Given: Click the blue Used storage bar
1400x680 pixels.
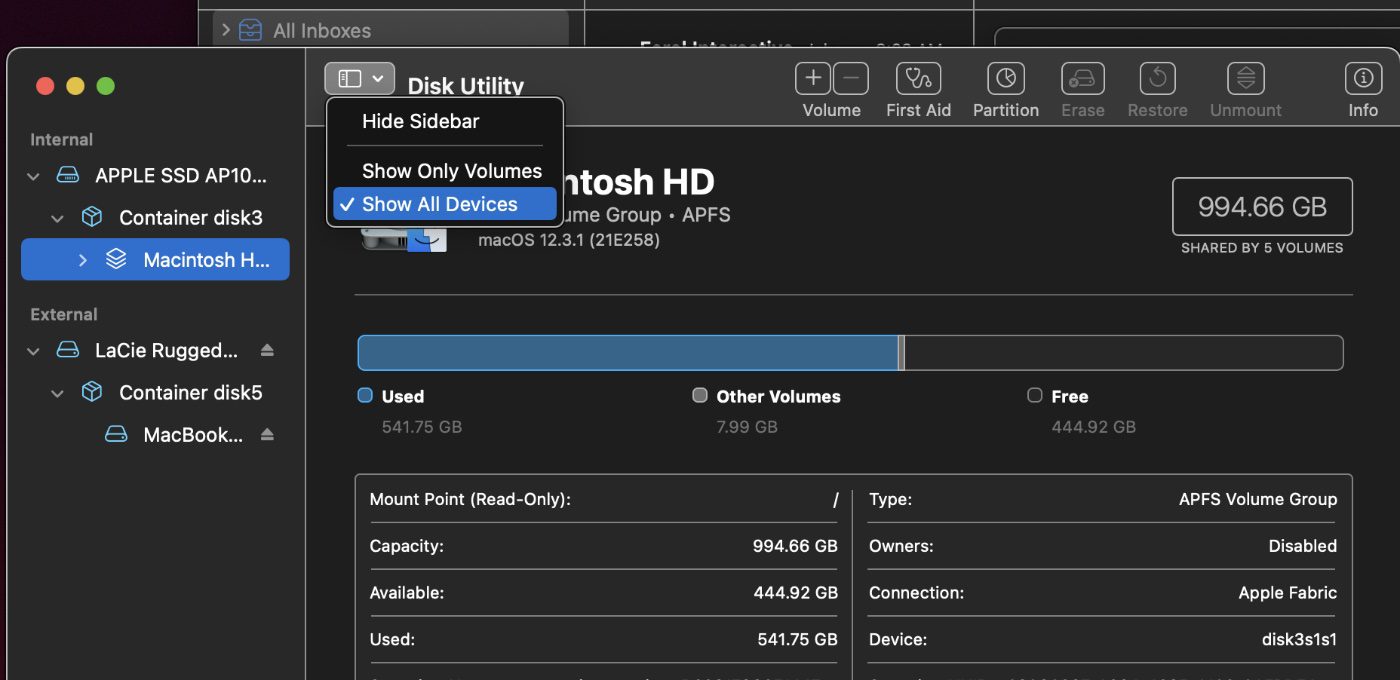Looking at the screenshot, I should (x=628, y=353).
